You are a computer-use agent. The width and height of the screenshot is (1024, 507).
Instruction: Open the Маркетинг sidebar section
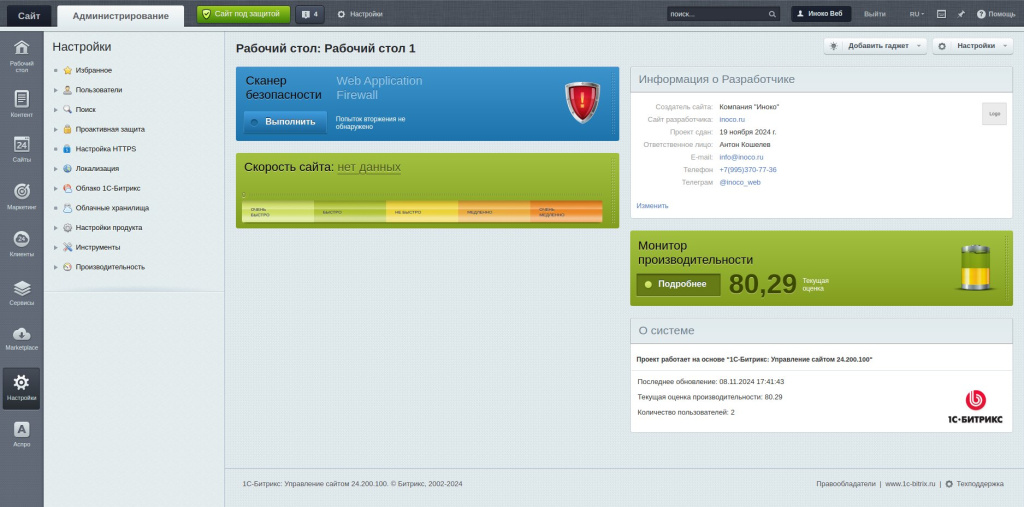[x=22, y=197]
